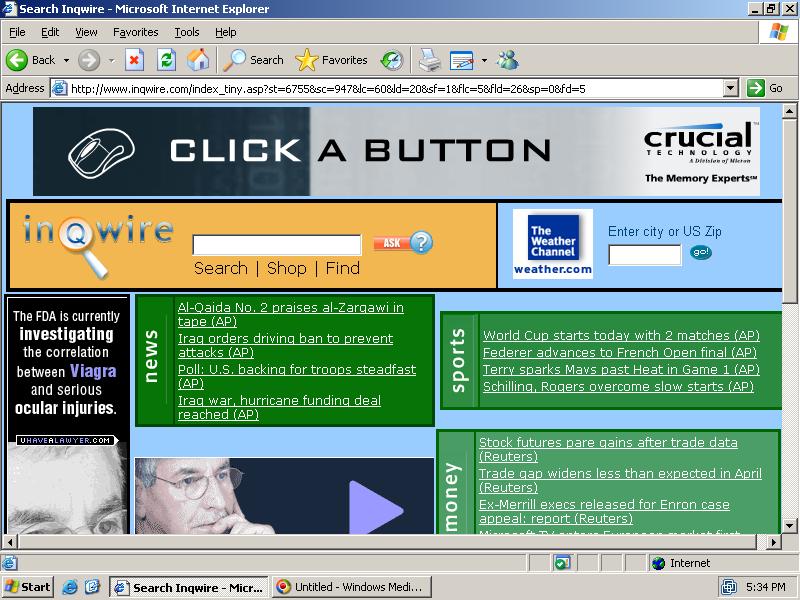
Task: Click the vertical scrollbar down arrow
Action: click(789, 525)
